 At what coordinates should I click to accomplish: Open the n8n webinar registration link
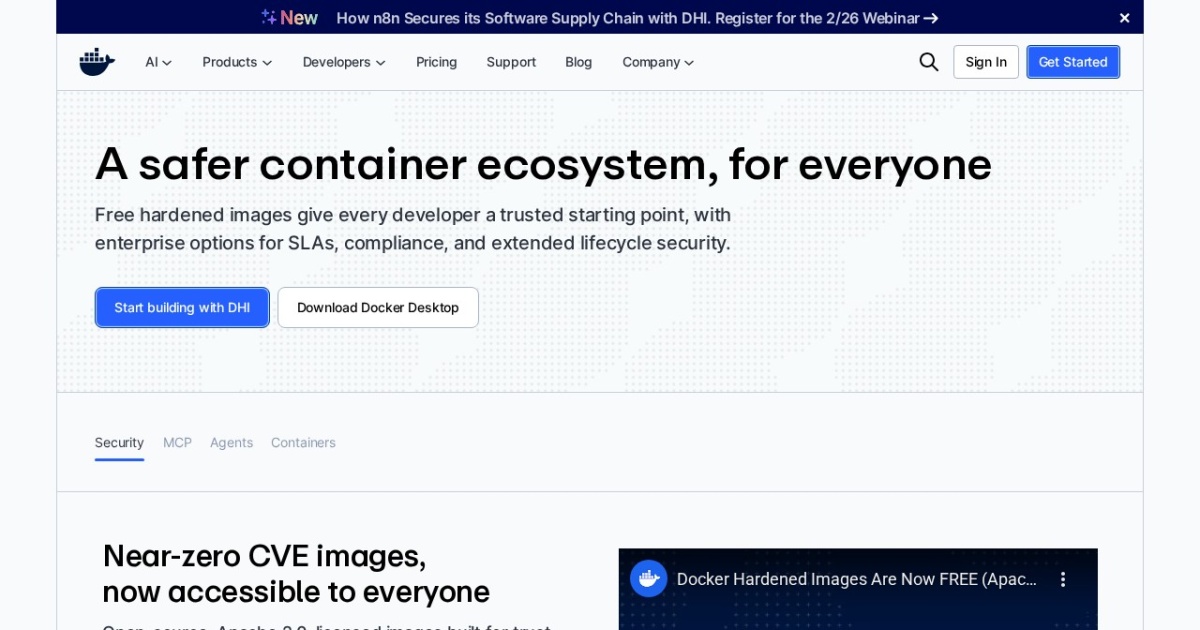point(628,18)
